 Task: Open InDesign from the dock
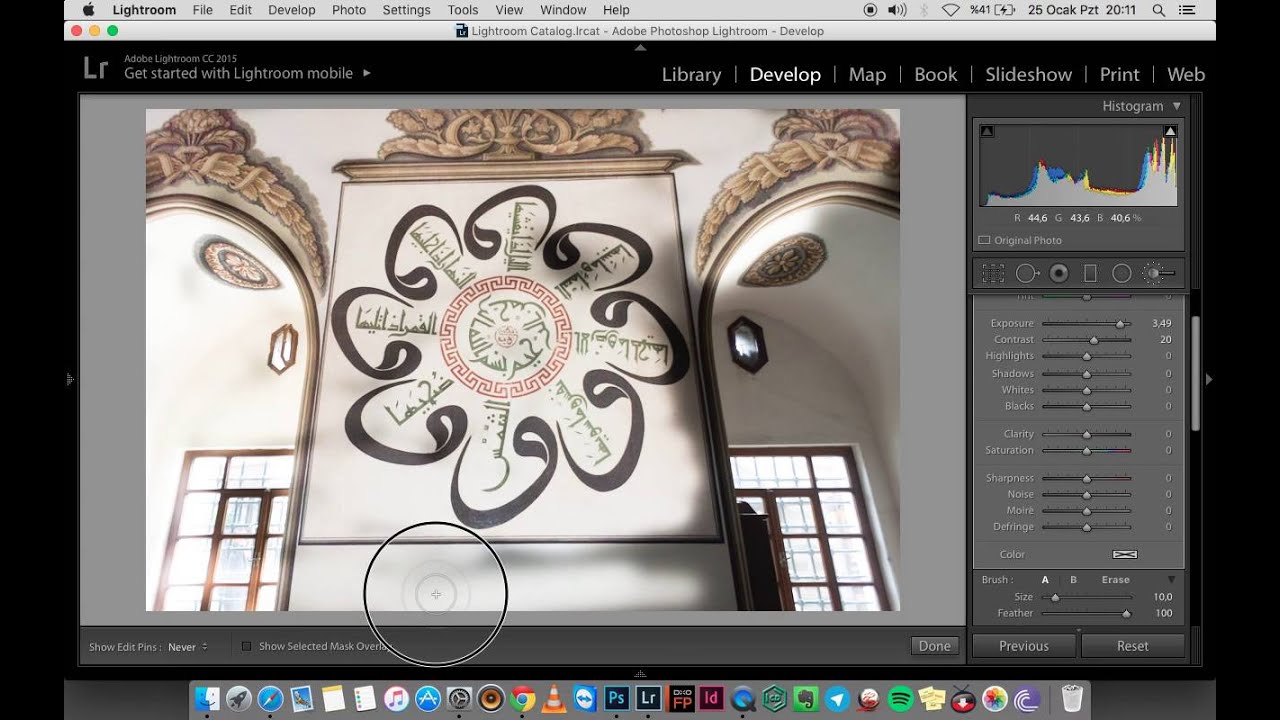[712, 698]
